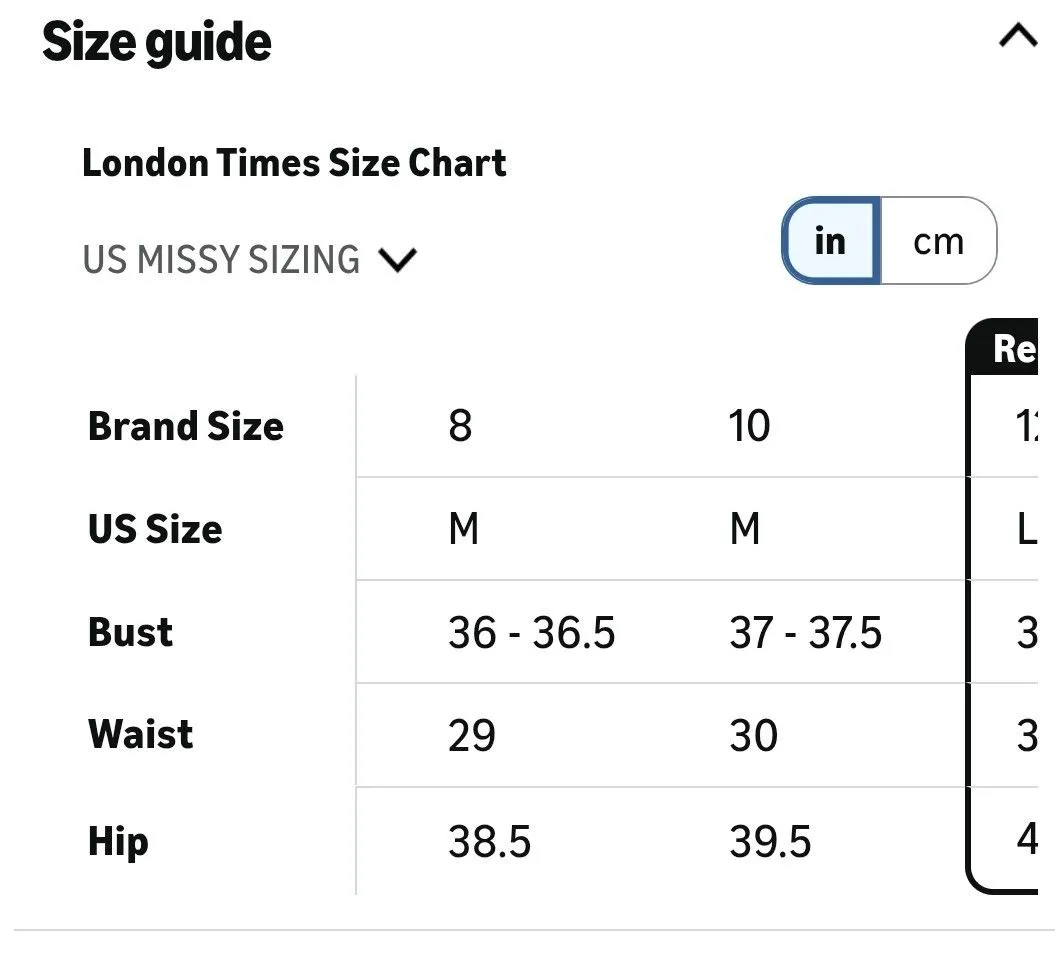The height and width of the screenshot is (960, 1055).
Task: Click the Waist row label
Action: [x=141, y=734]
